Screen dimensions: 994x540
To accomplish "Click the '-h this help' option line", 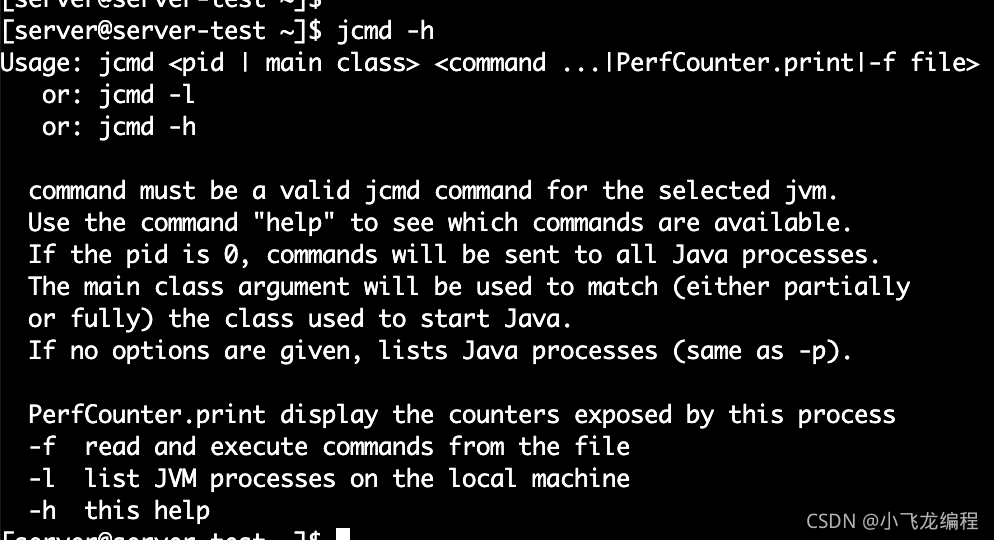I will click(x=119, y=511).
